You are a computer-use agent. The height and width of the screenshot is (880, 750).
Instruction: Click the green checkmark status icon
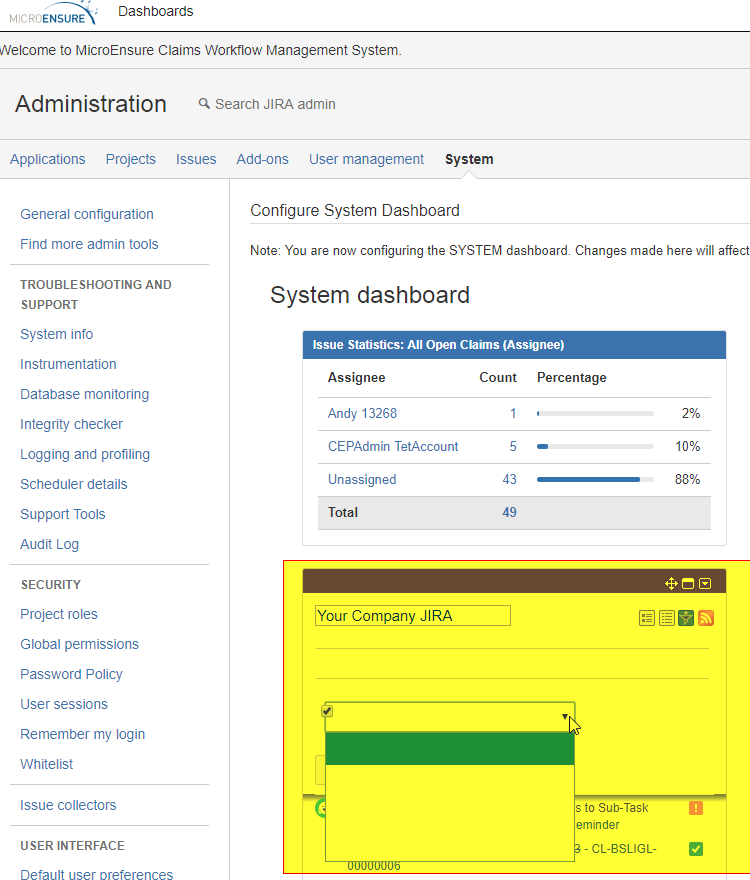tap(696, 849)
